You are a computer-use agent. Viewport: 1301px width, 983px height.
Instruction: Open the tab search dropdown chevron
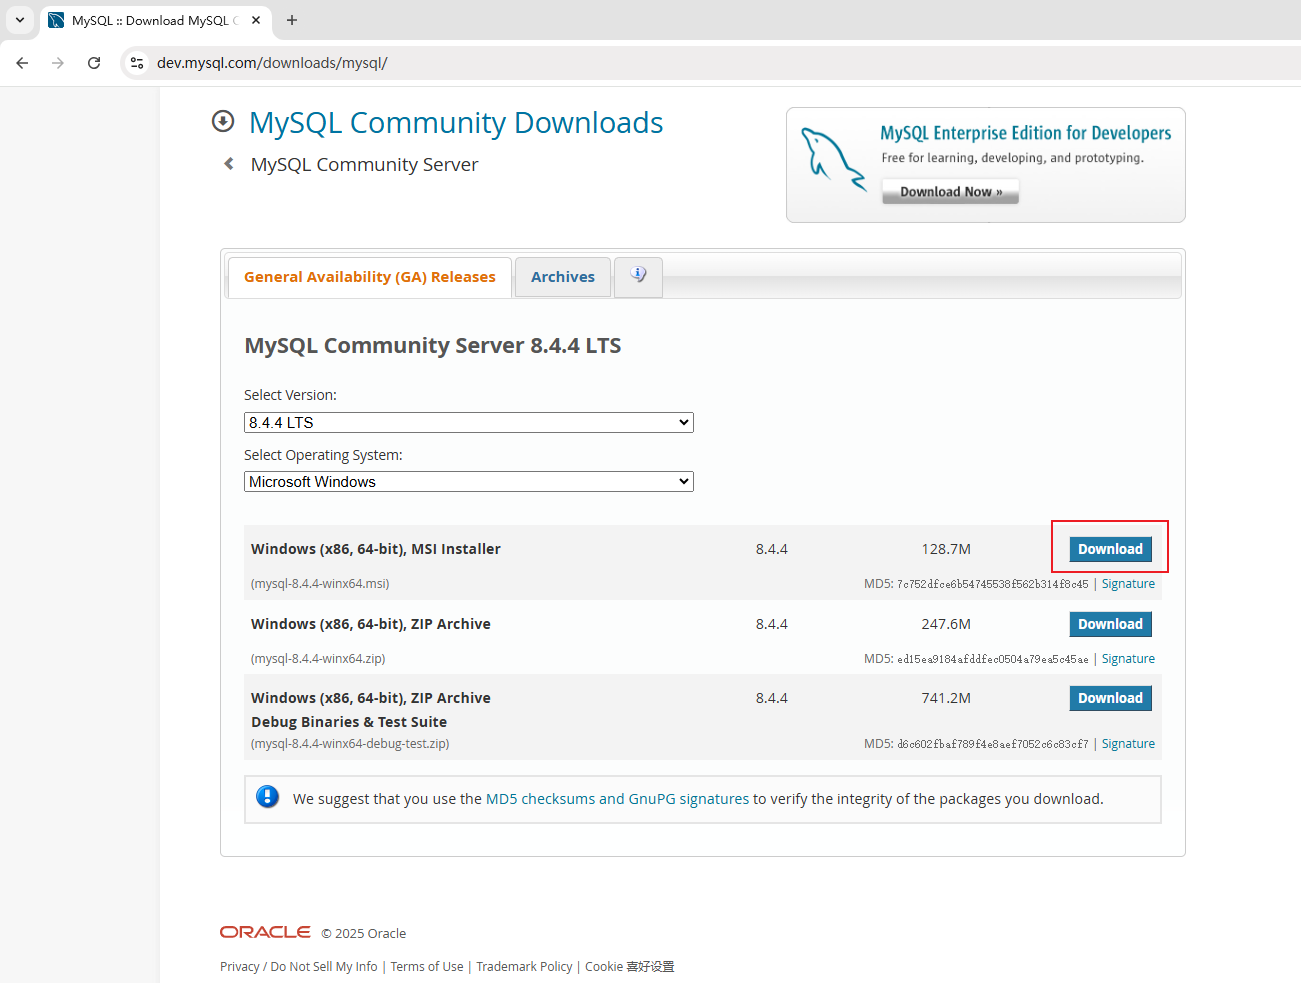pyautogui.click(x=20, y=20)
